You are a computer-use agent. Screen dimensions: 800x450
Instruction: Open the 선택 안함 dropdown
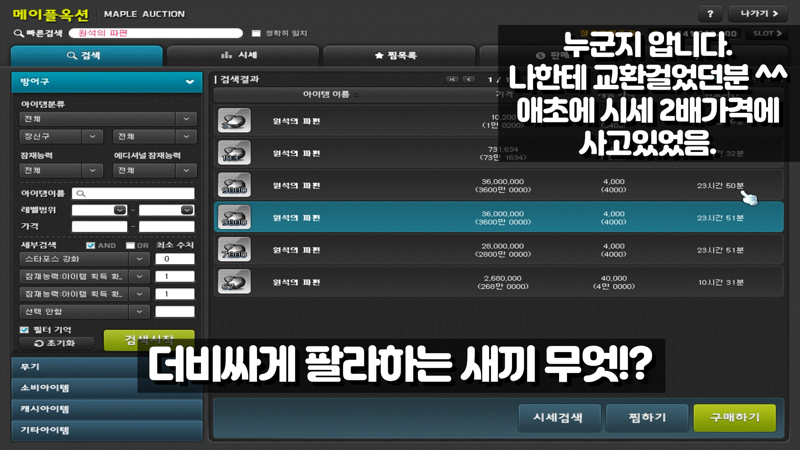tap(84, 311)
